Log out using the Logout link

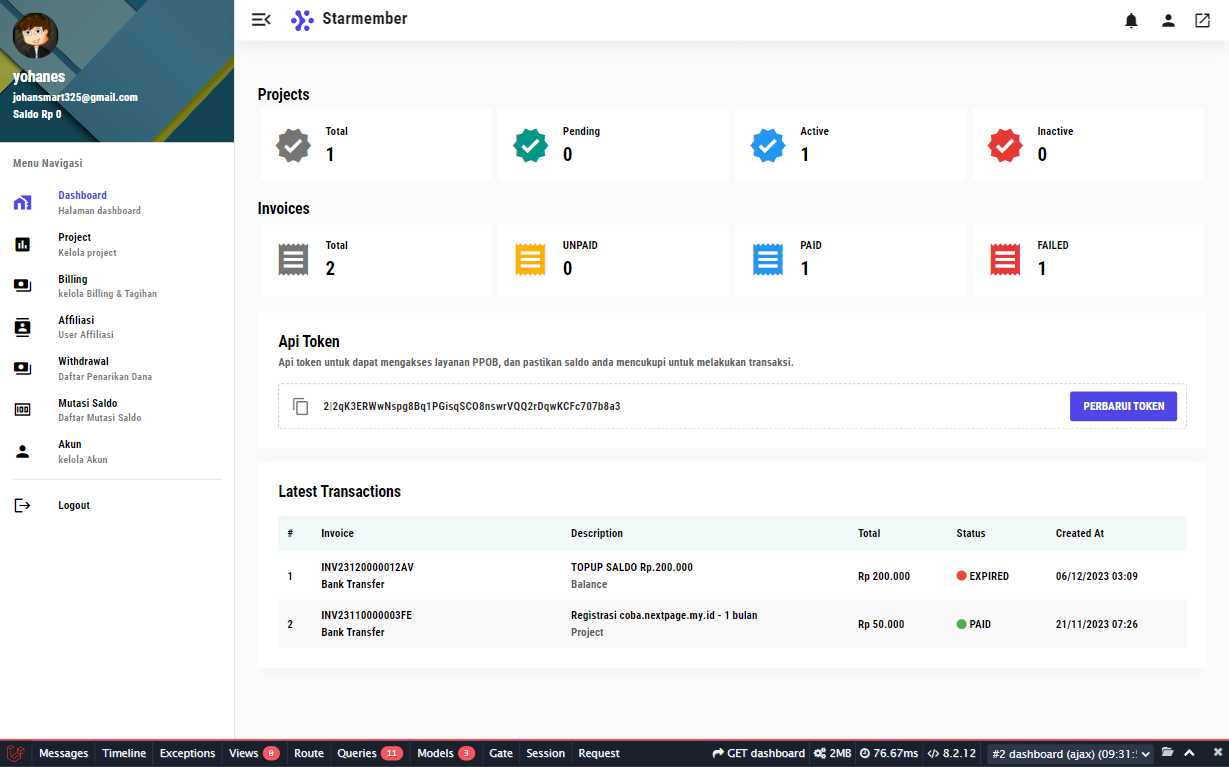(73, 506)
